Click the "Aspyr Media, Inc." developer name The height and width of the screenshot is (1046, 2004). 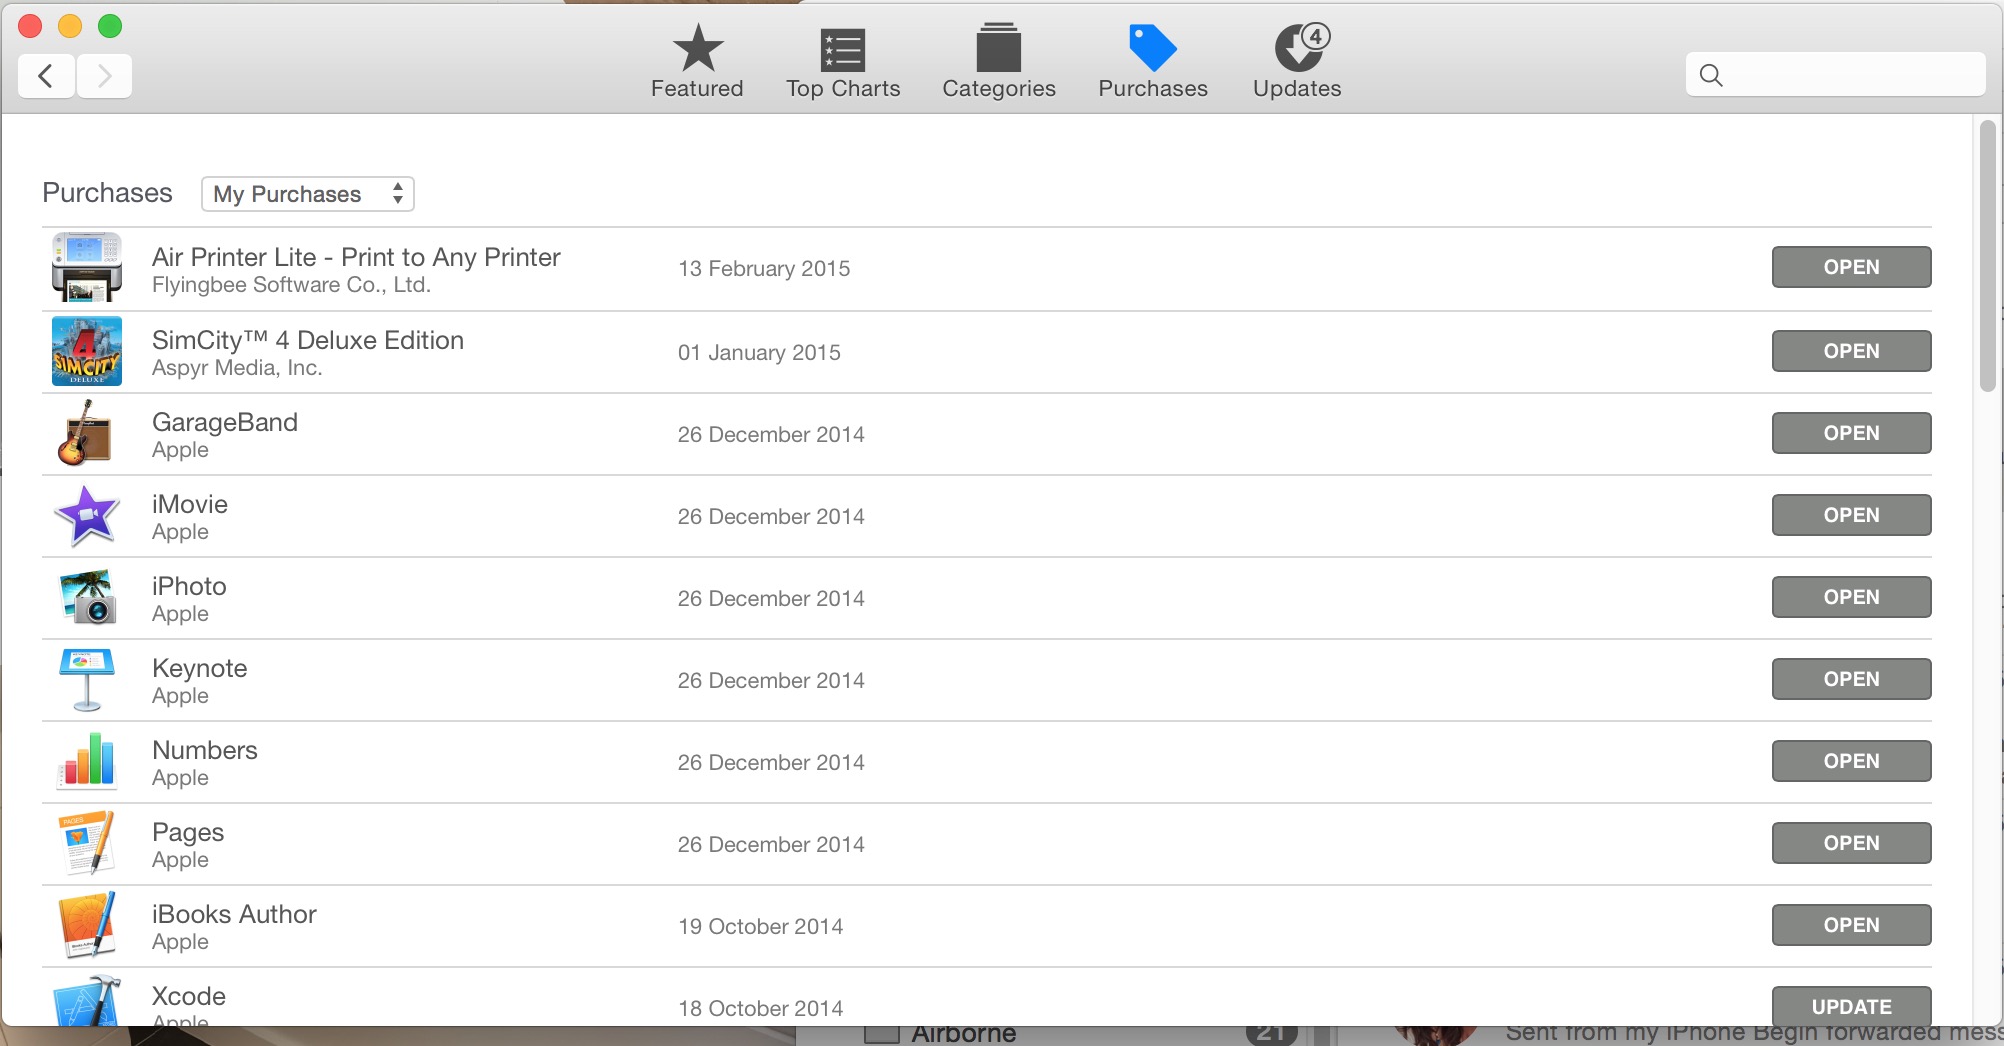[x=237, y=368]
